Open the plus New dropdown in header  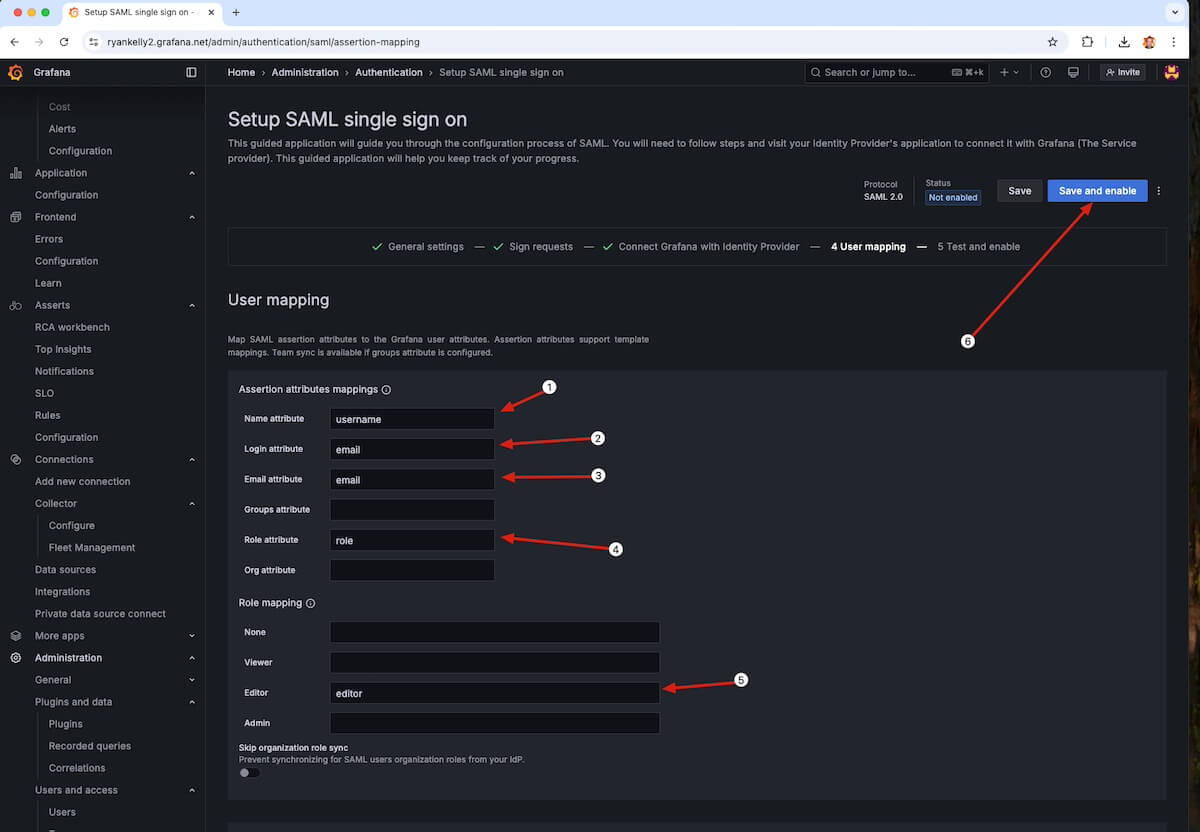[x=1009, y=72]
